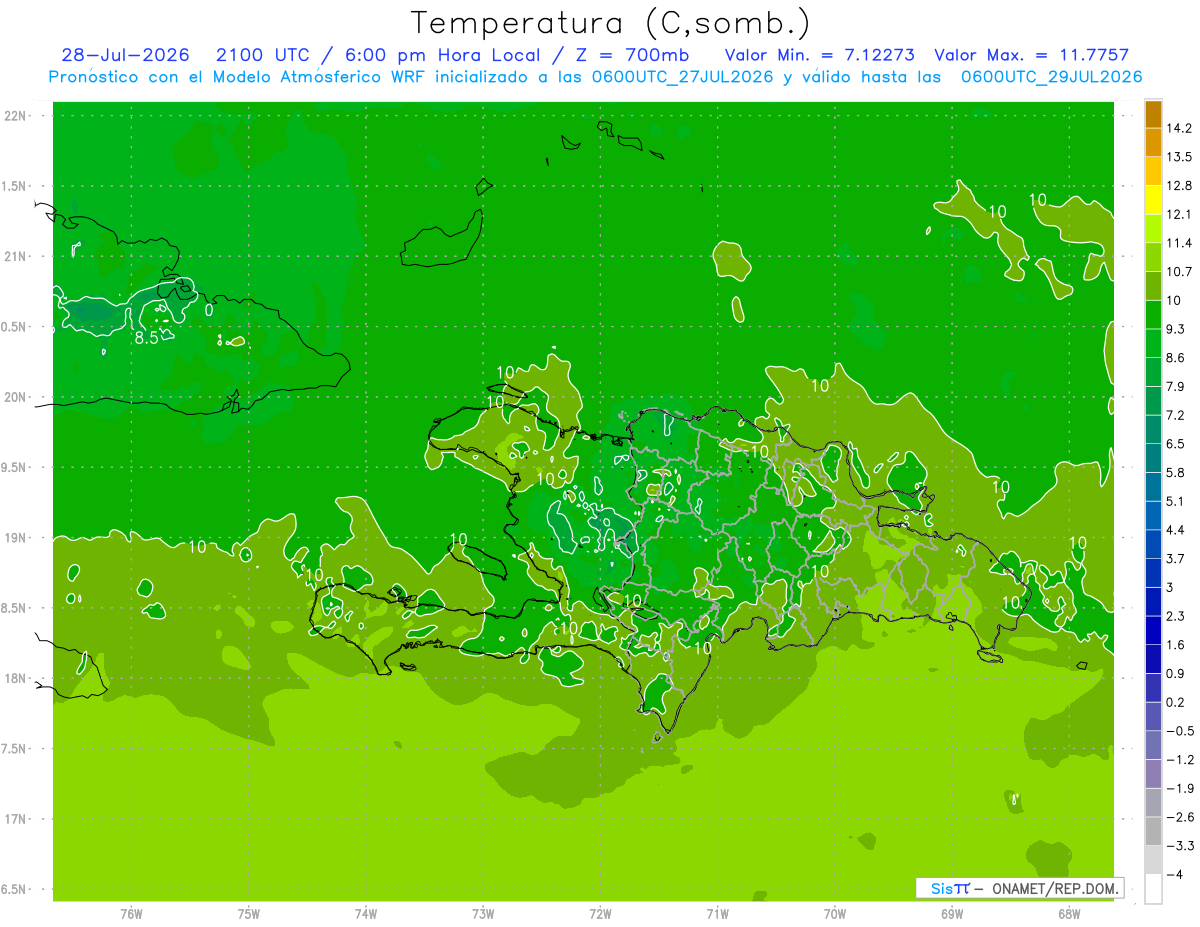The image size is (1200, 927).
Task: Click the 7.9 colorbar value
Action: [x=1176, y=386]
